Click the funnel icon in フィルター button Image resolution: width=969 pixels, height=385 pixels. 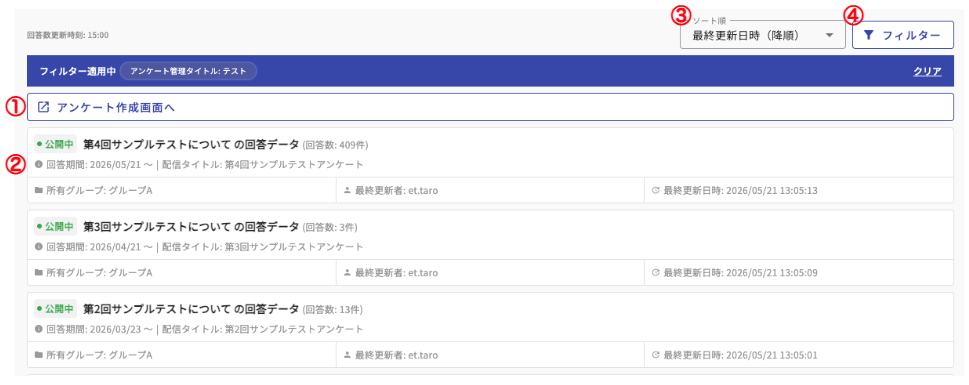[x=868, y=36]
